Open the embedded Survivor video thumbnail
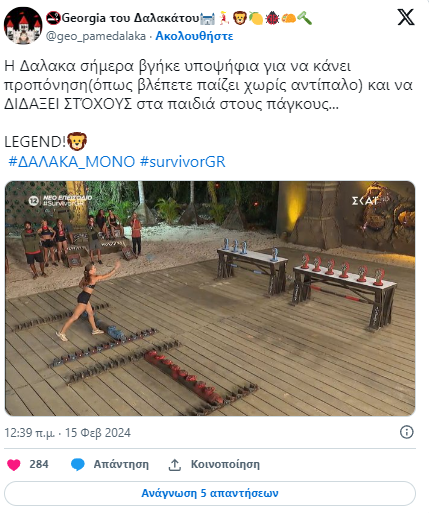The width and height of the screenshot is (429, 513). pos(210,298)
